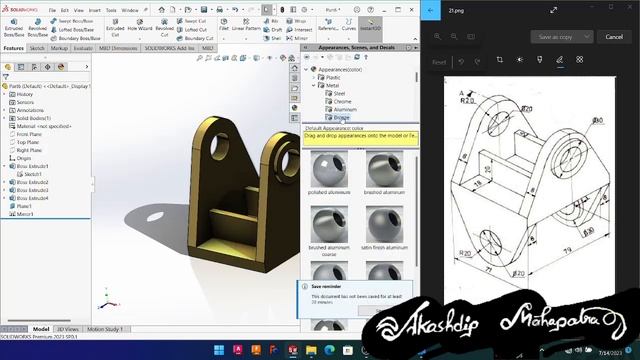
Task: Select the Steel appearance folder
Action: (x=335, y=93)
